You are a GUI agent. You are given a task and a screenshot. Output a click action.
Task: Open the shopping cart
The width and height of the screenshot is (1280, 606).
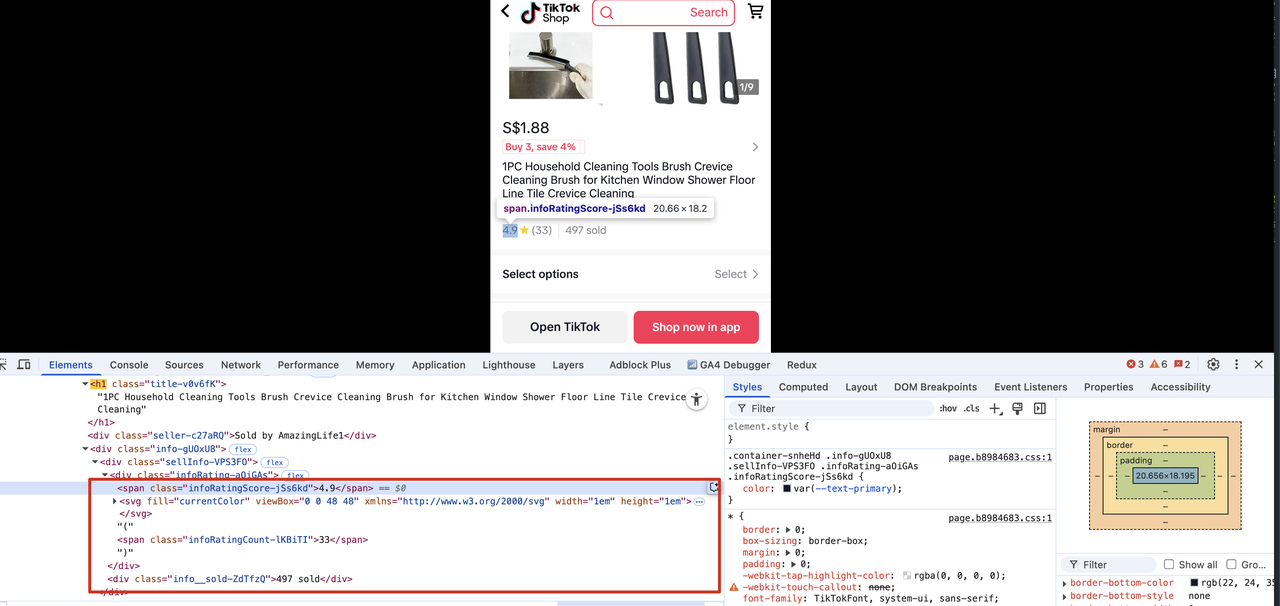[755, 12]
